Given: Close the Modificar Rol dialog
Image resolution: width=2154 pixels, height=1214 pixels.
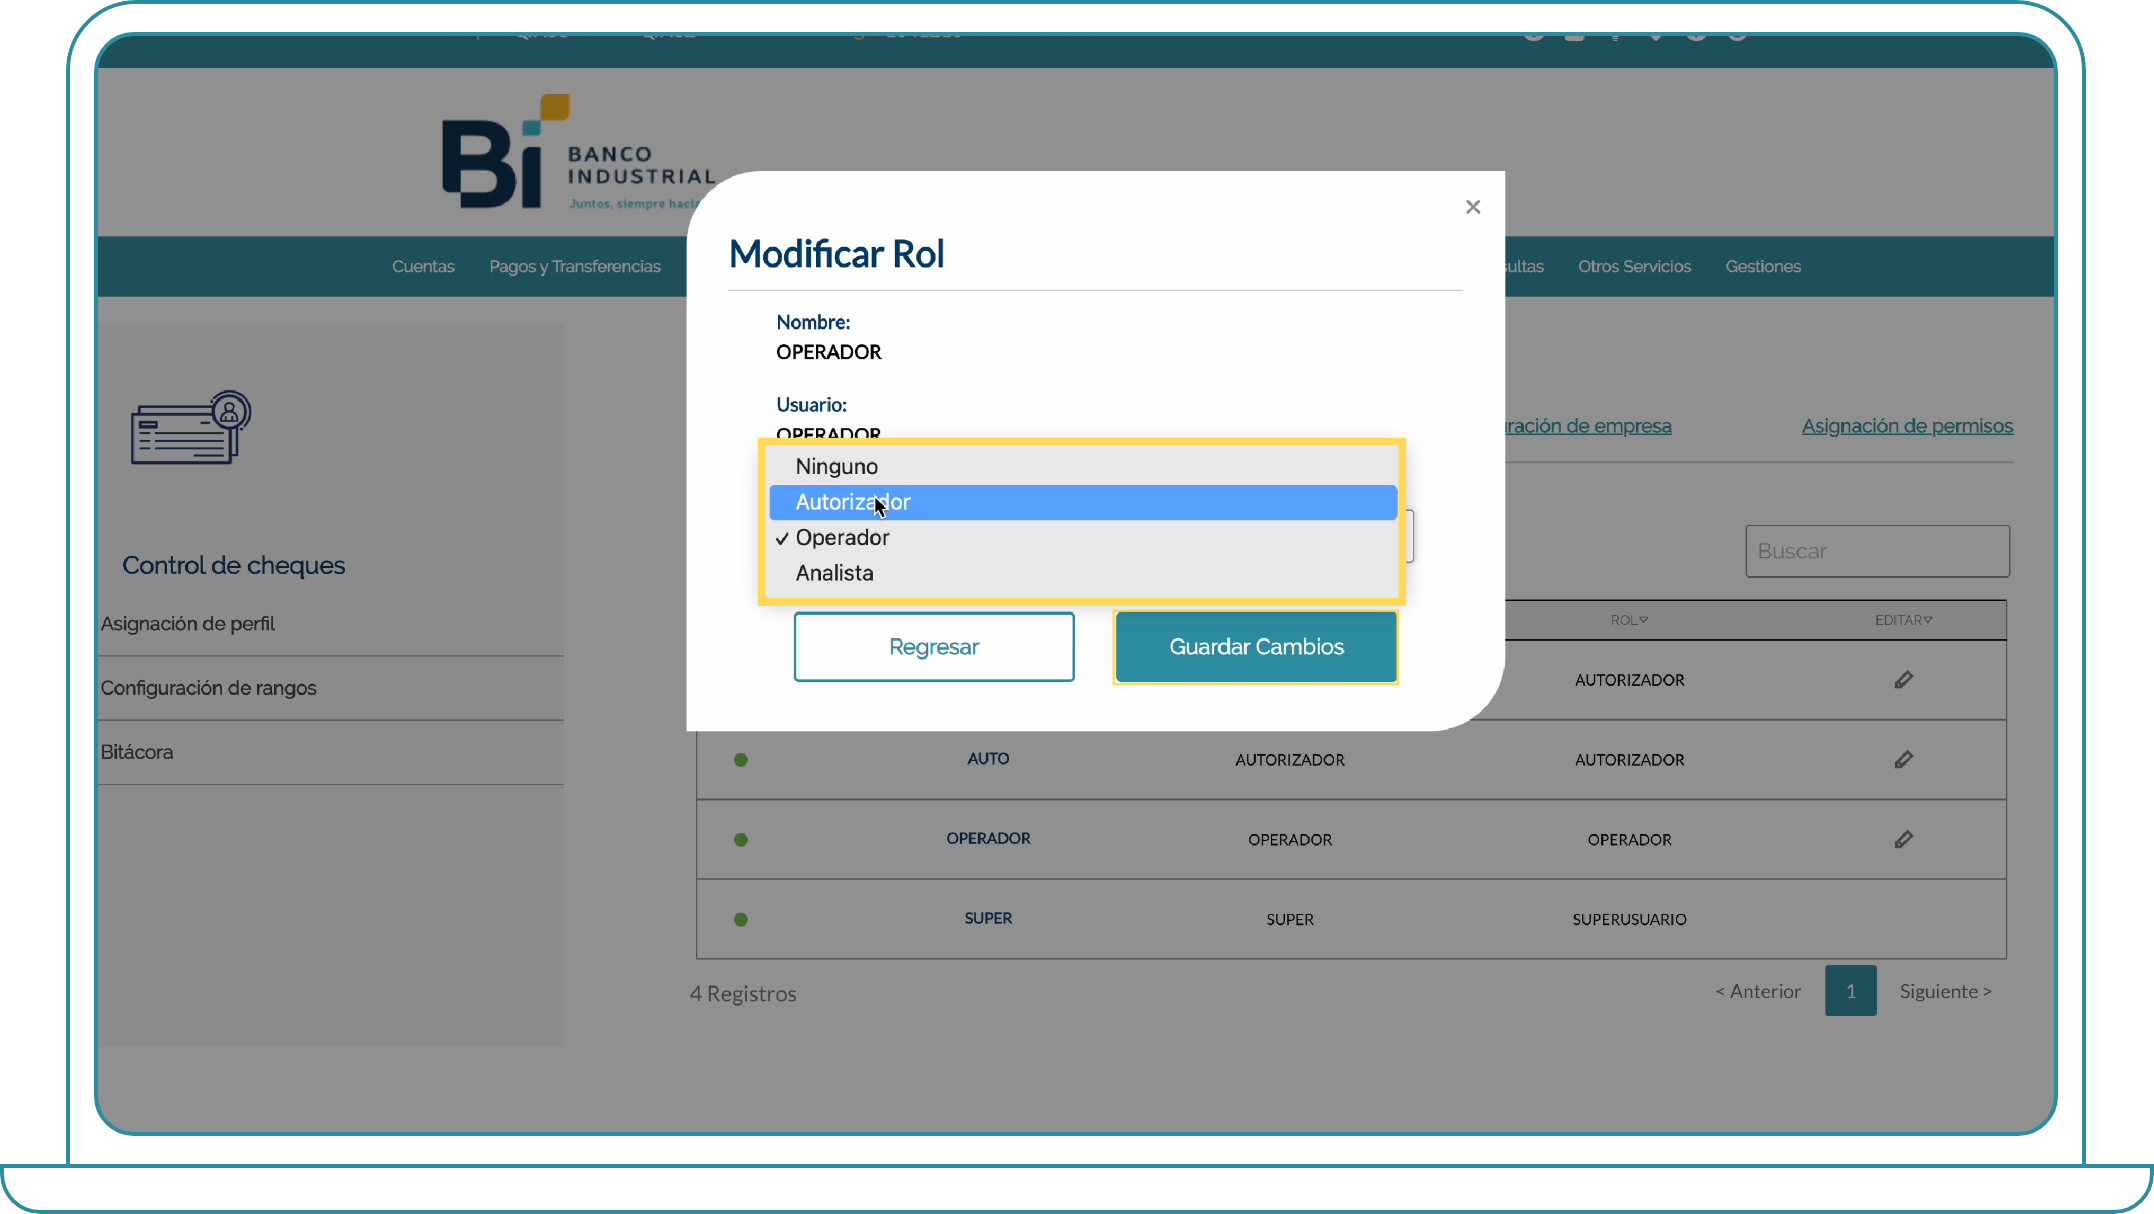Looking at the screenshot, I should tap(1473, 207).
